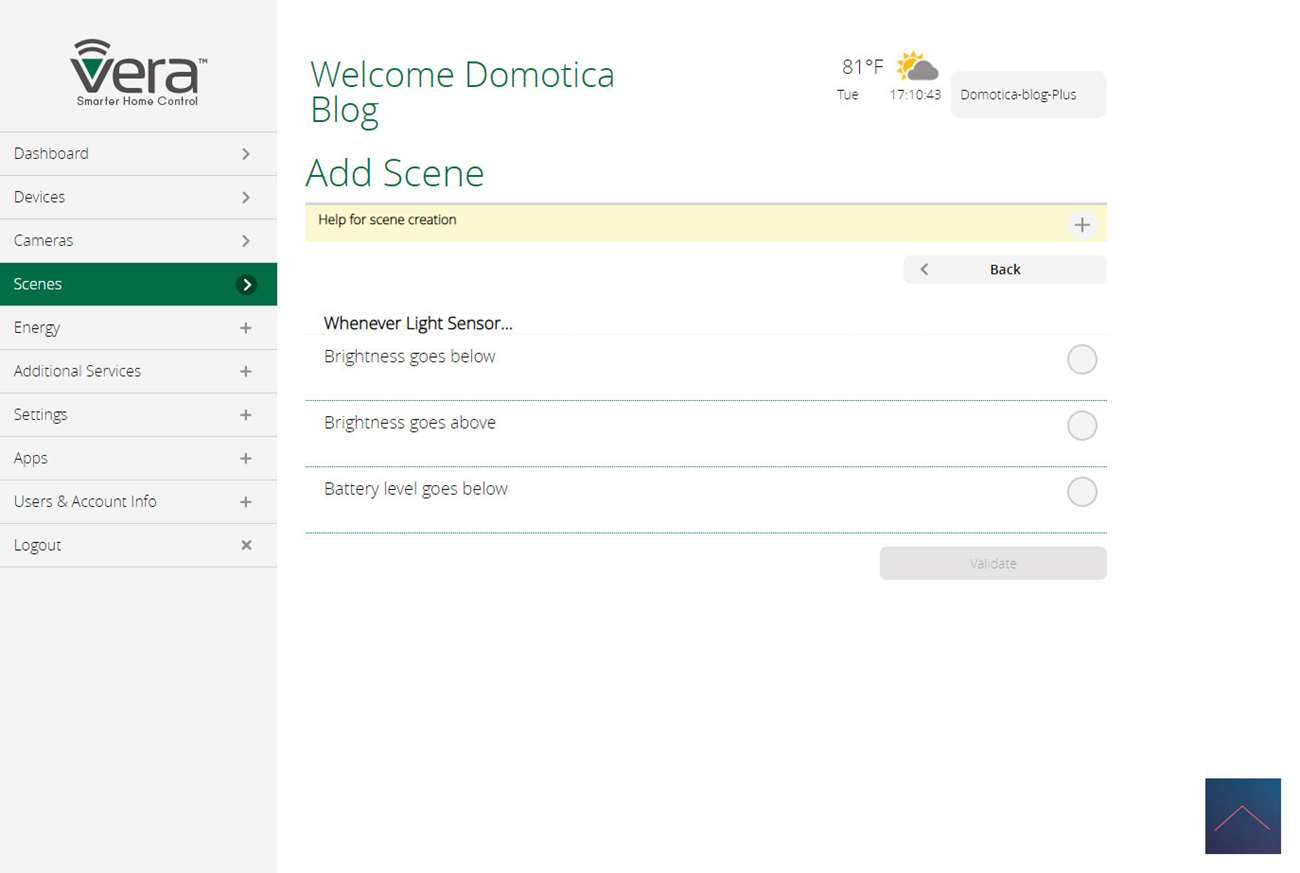Select the Brightness goes above option
Screen dimensions: 1300x873
coord(1081,426)
